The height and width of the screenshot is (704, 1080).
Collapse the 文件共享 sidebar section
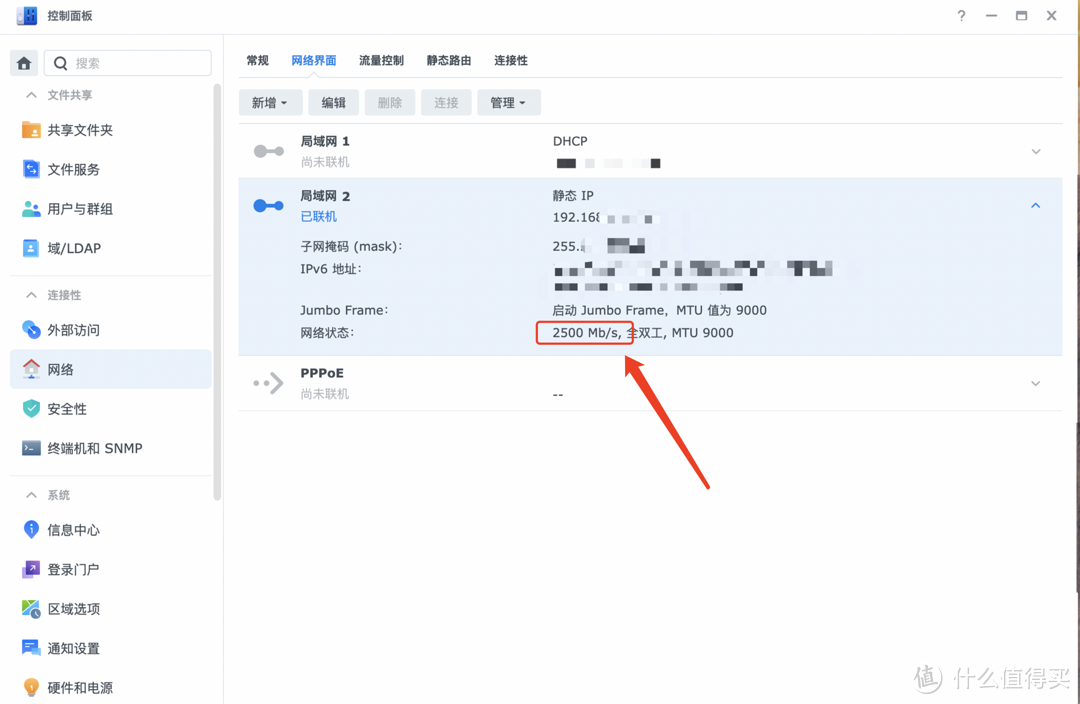[x=31, y=95]
